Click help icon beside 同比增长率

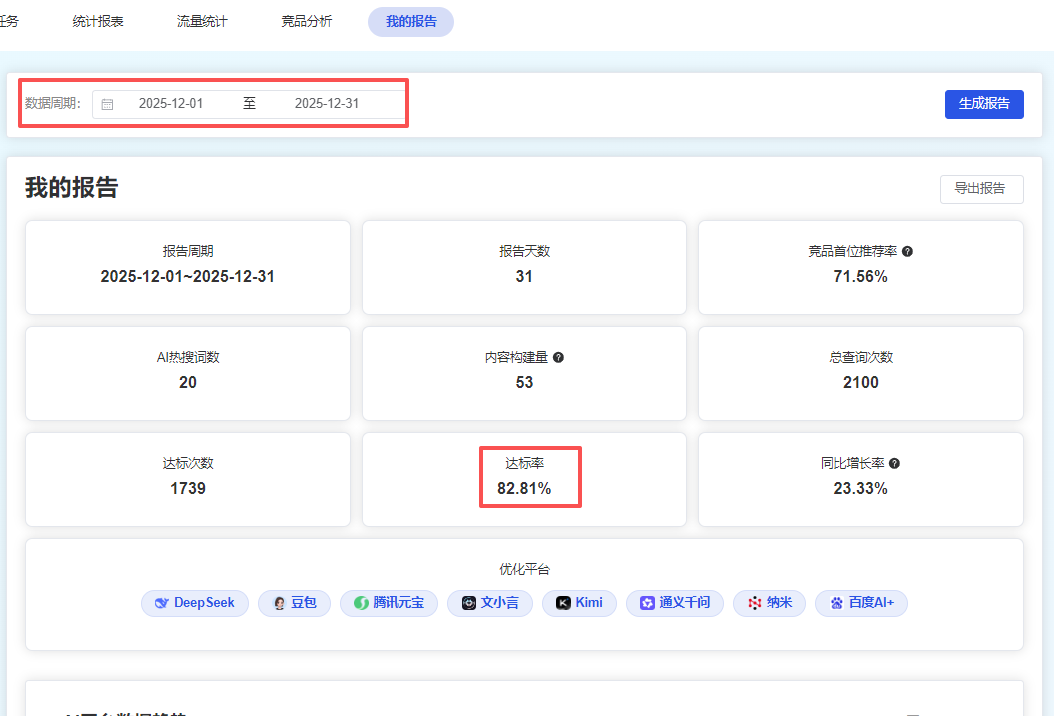pyautogui.click(x=895, y=463)
